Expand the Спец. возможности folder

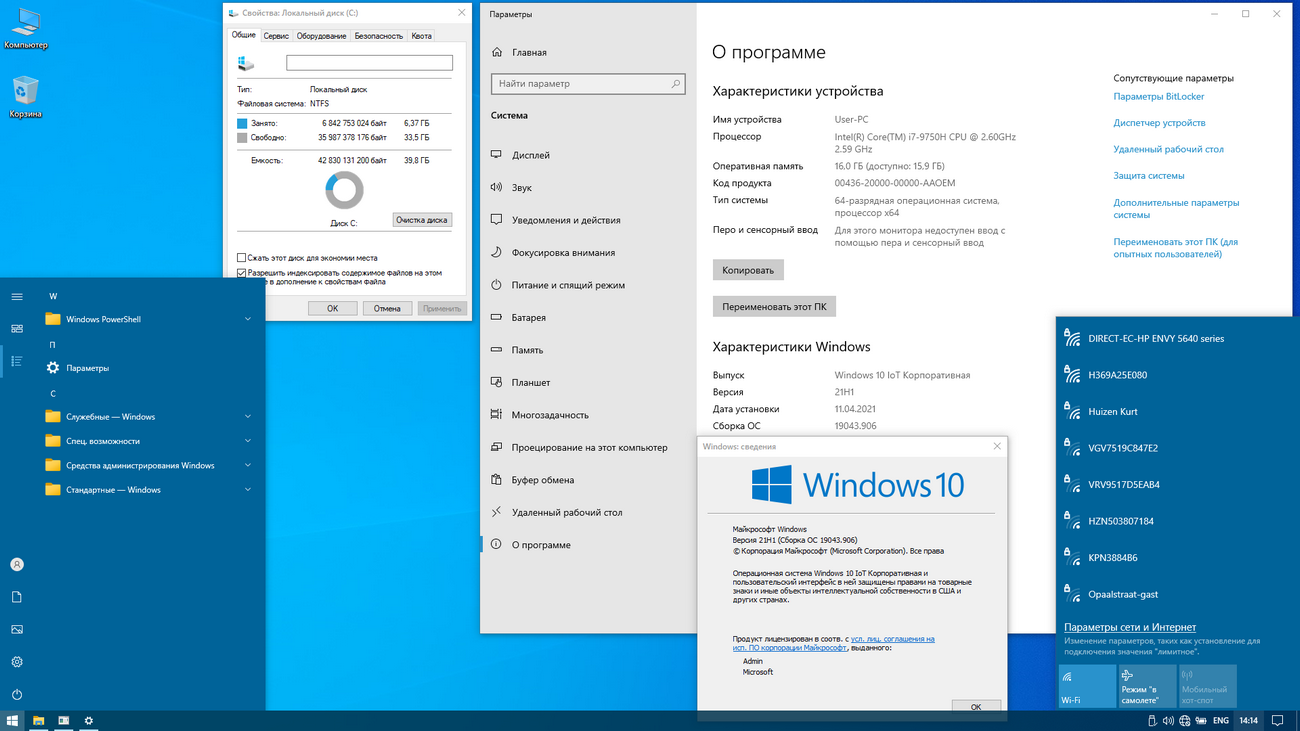point(149,441)
